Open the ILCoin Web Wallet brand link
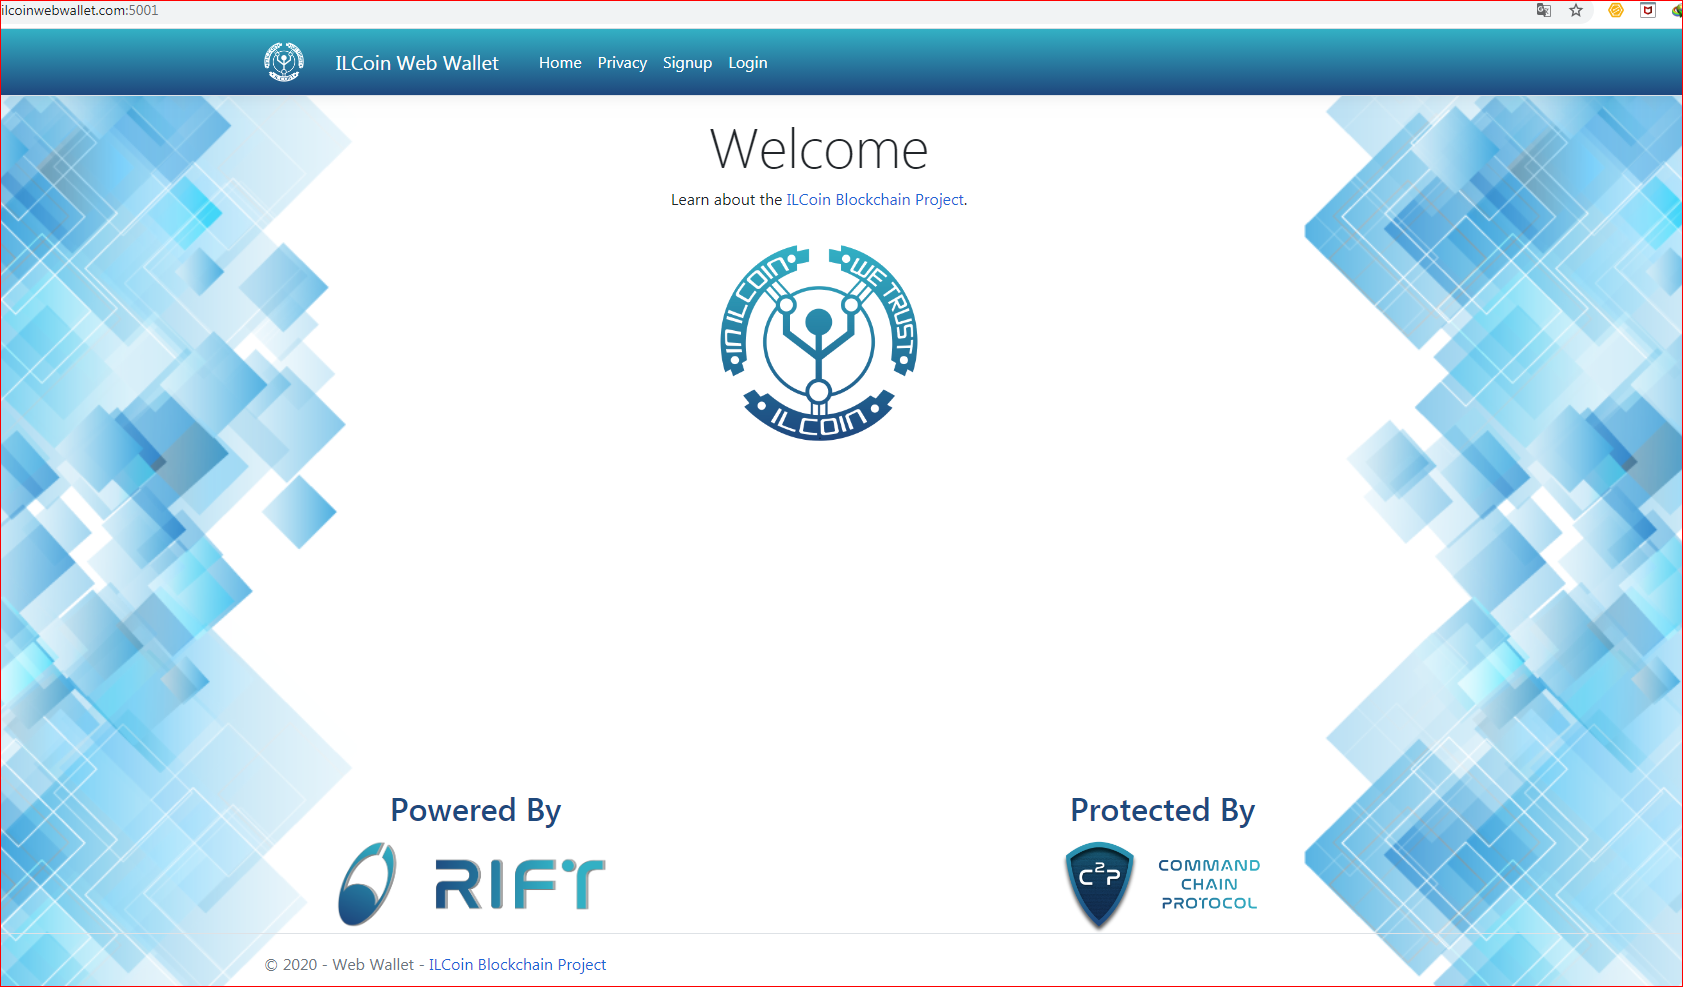The image size is (1683, 987). point(417,63)
